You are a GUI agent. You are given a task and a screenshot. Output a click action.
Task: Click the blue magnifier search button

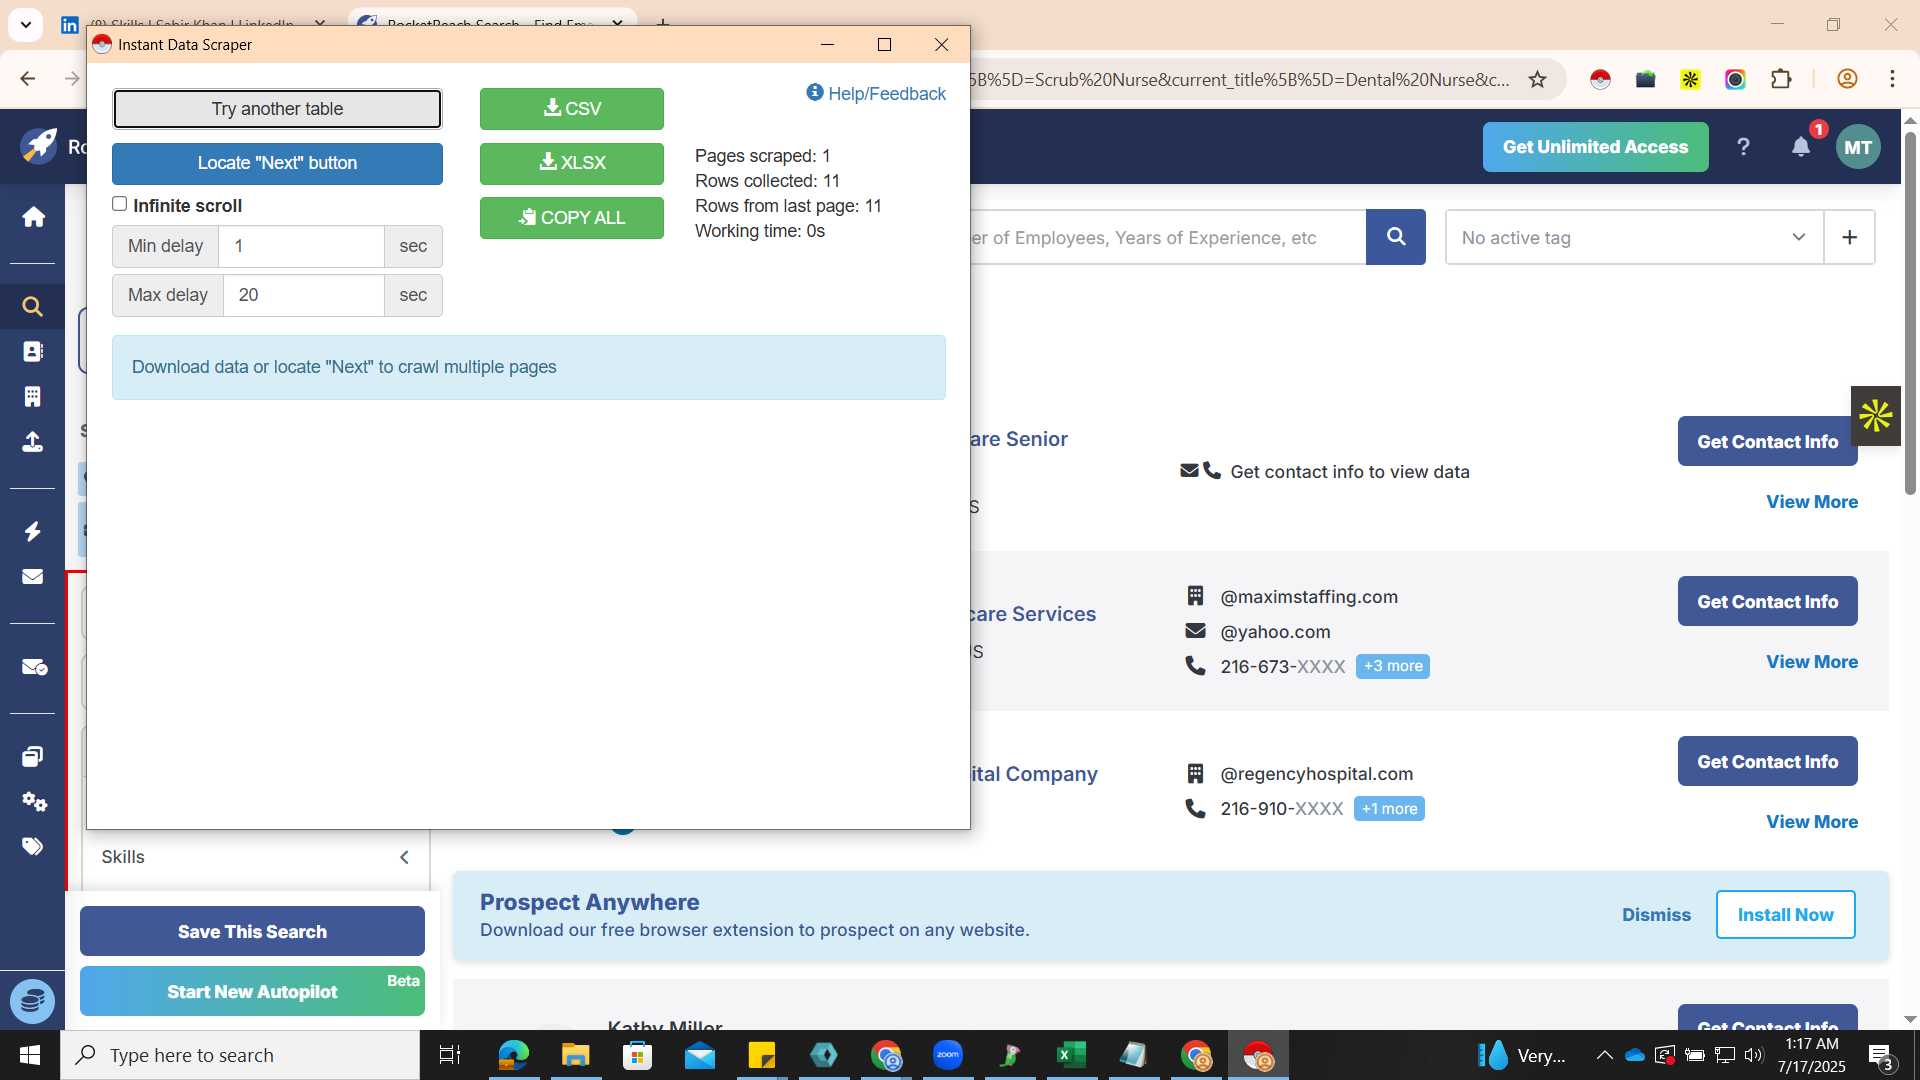pos(1396,237)
